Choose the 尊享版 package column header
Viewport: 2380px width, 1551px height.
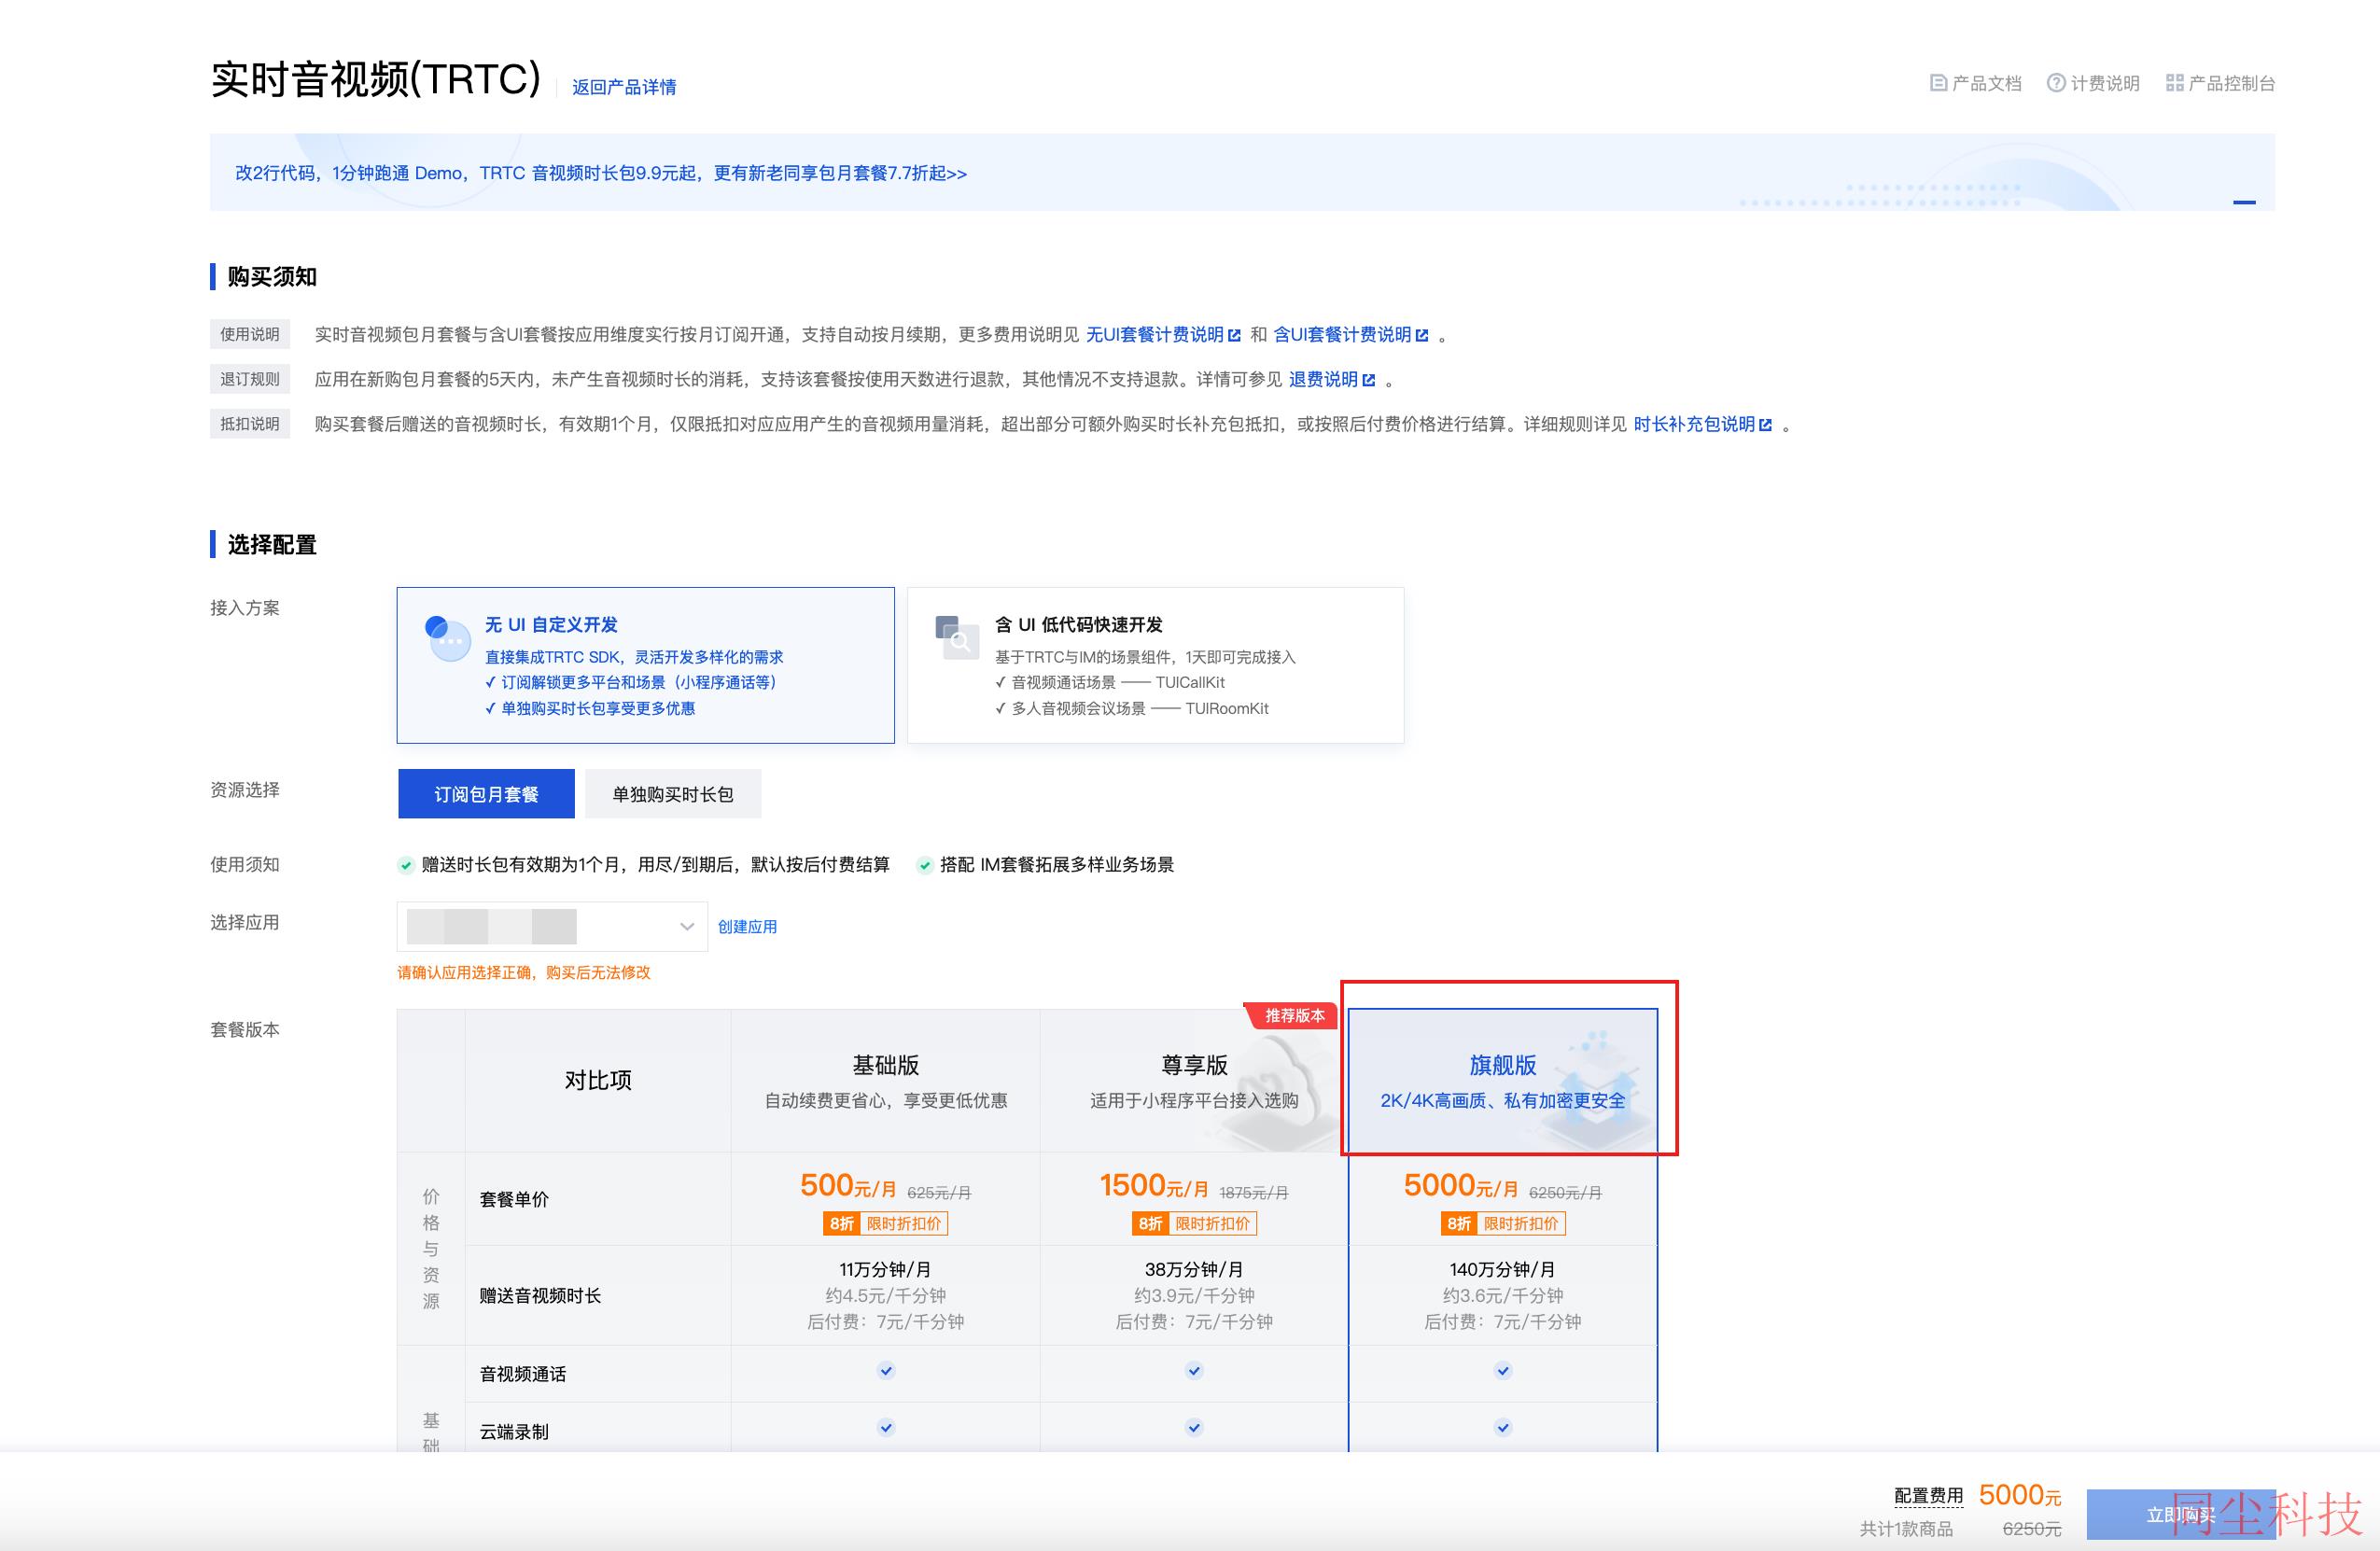[1194, 1081]
